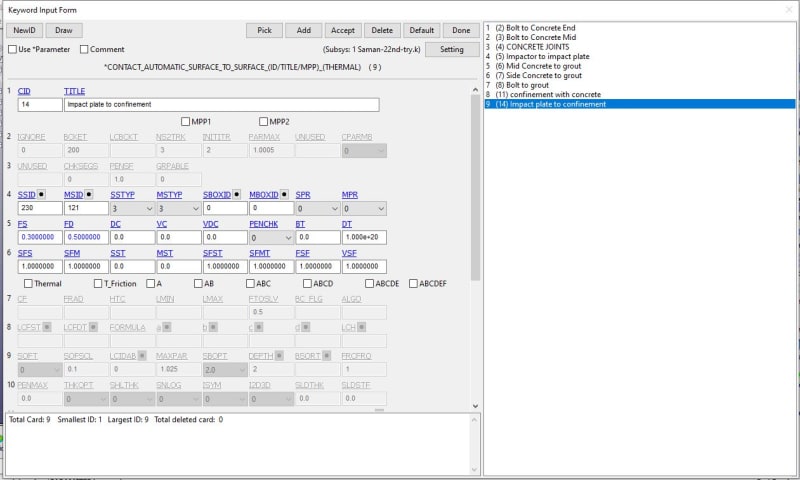
Task: Enable the Thermal checkbox
Action: tap(28, 283)
